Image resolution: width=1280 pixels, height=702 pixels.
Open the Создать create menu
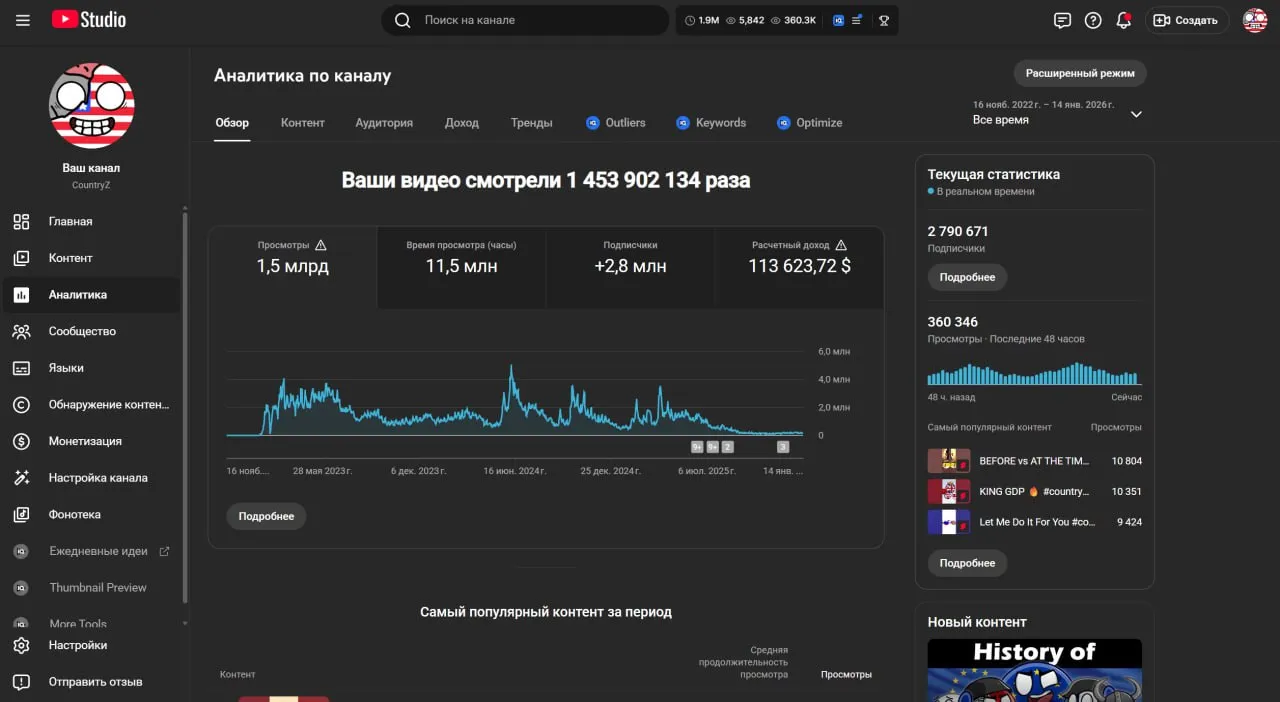click(x=1187, y=20)
